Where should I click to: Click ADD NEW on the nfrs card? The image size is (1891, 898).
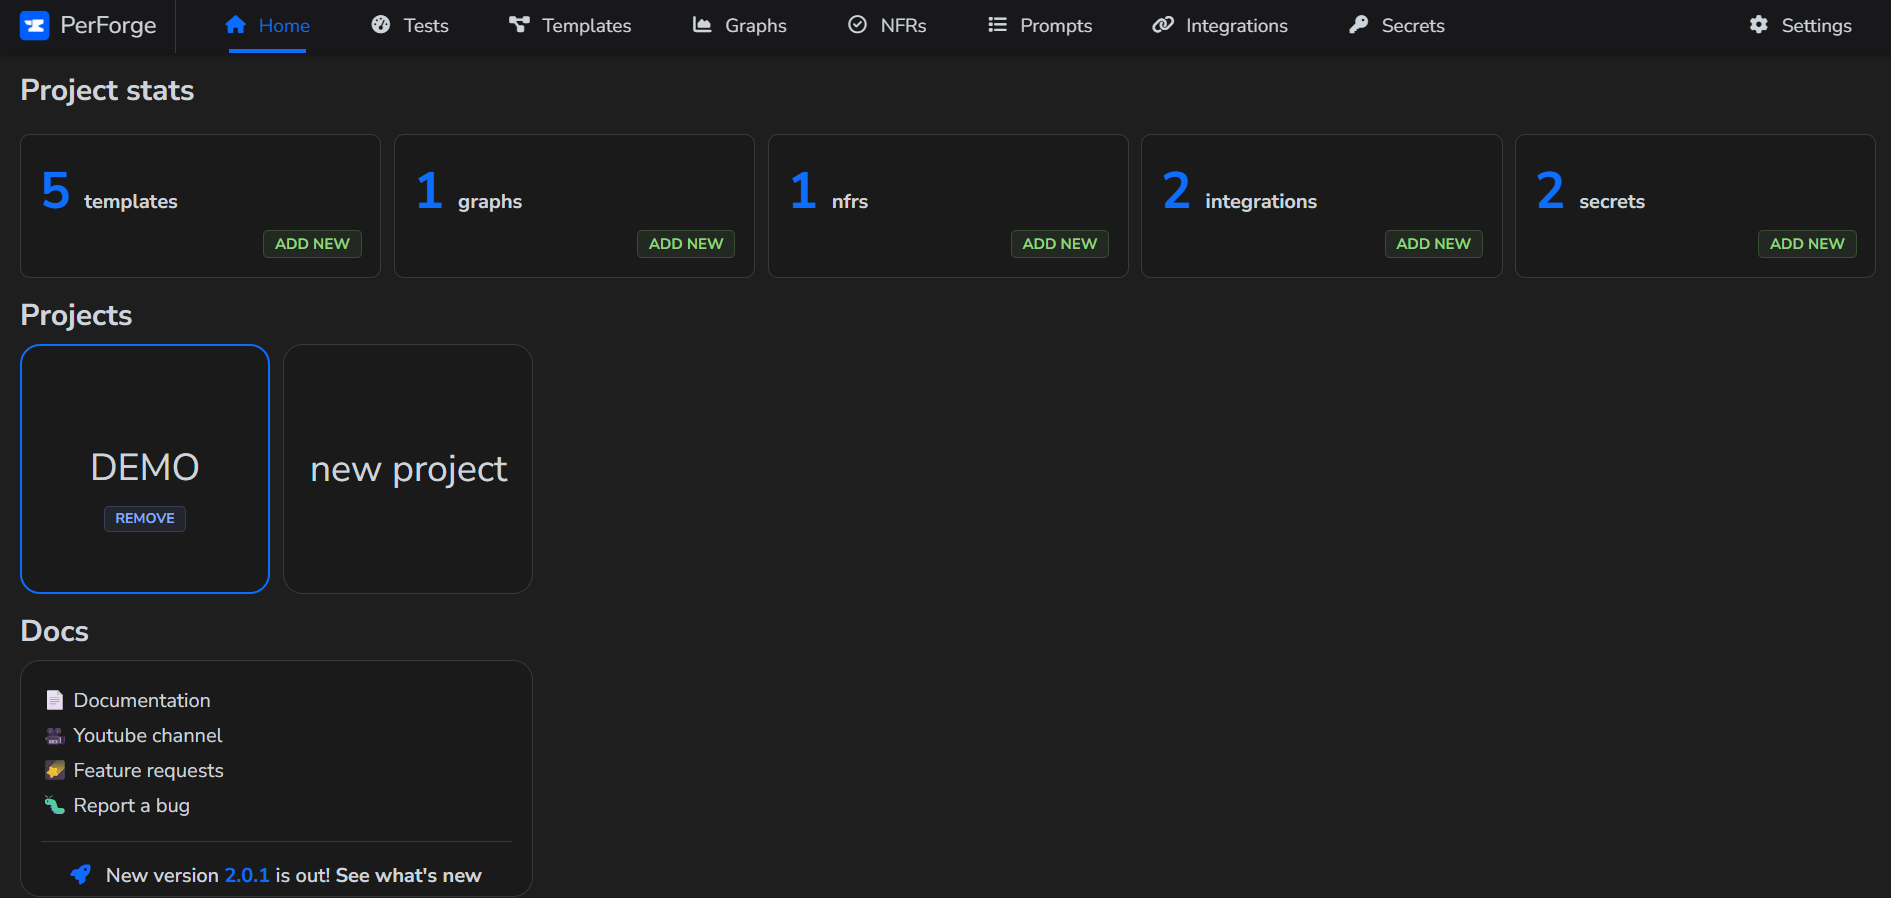pos(1060,244)
